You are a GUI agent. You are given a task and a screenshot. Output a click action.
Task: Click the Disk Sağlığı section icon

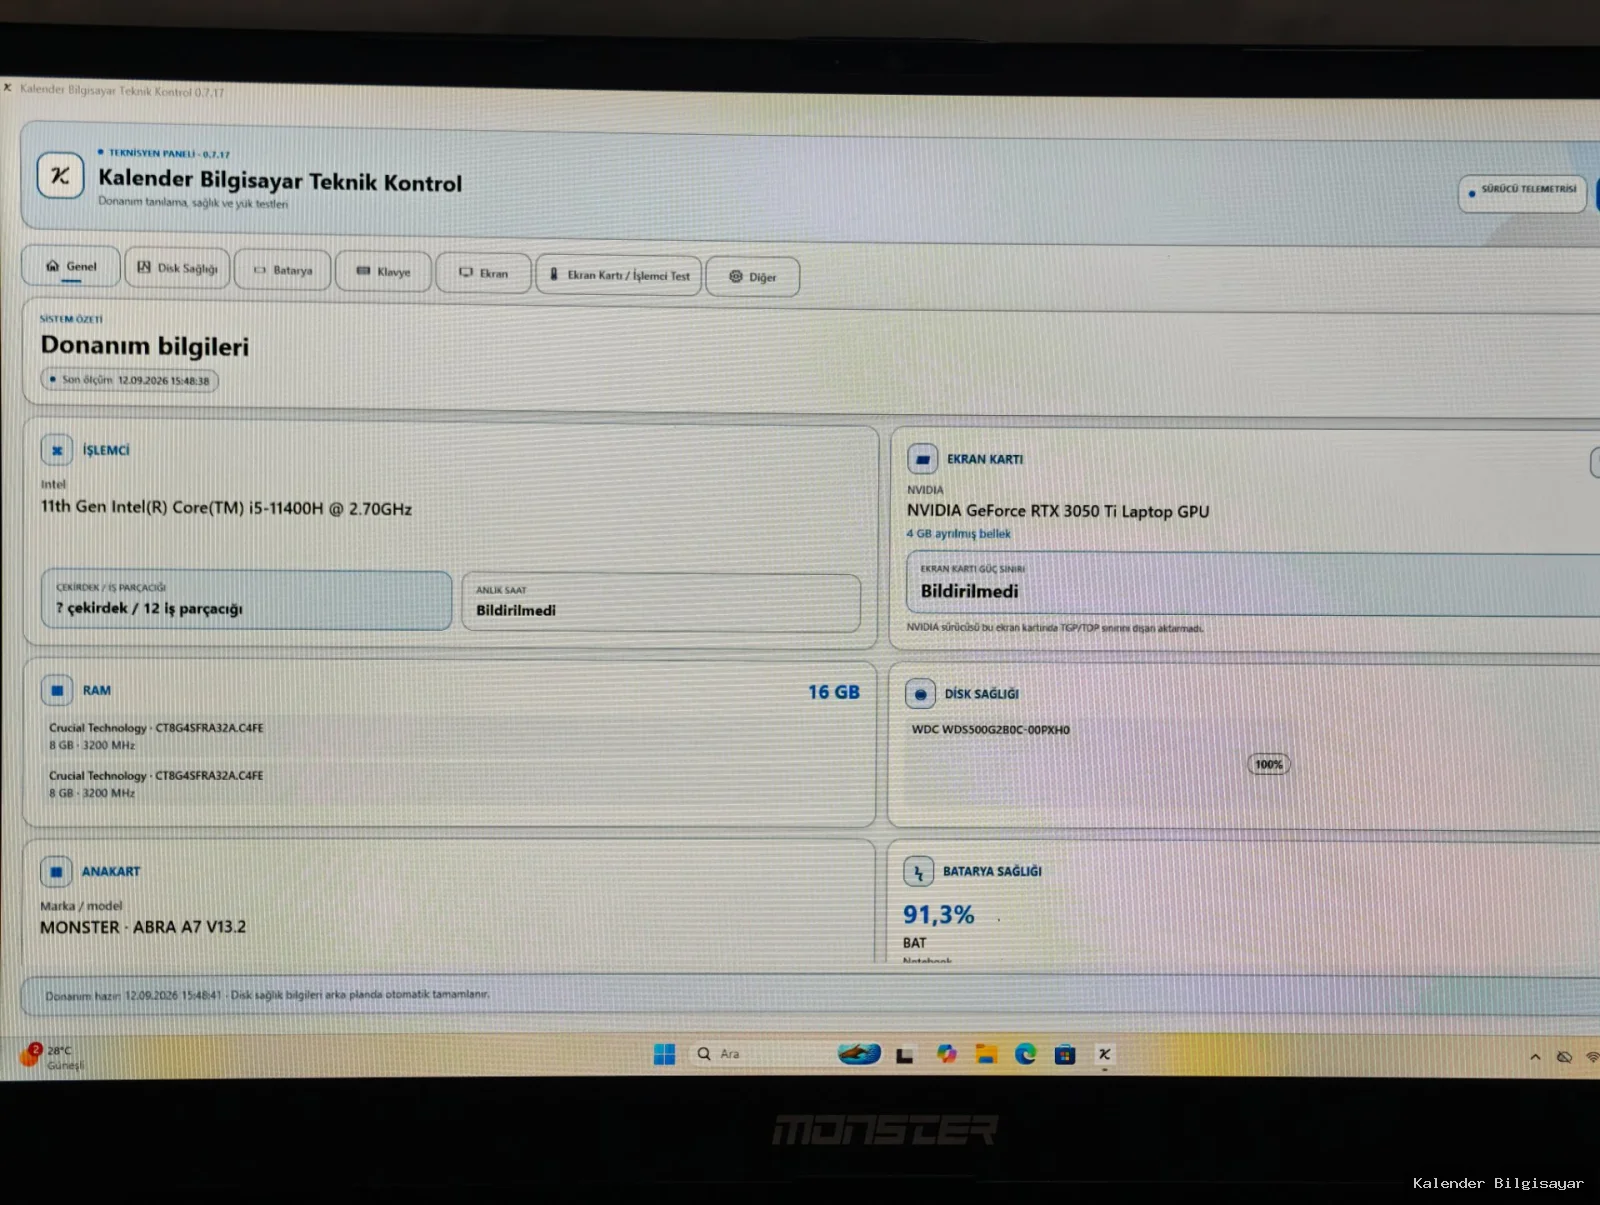click(920, 694)
